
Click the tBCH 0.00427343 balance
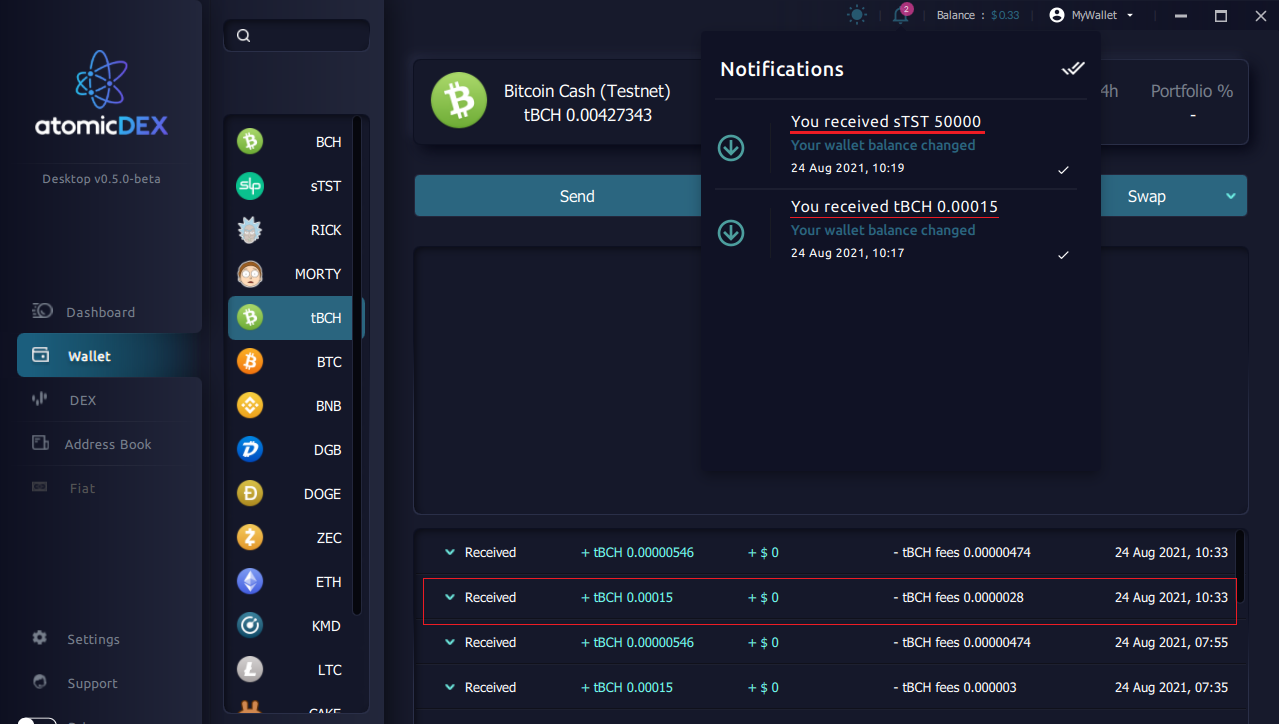click(588, 115)
